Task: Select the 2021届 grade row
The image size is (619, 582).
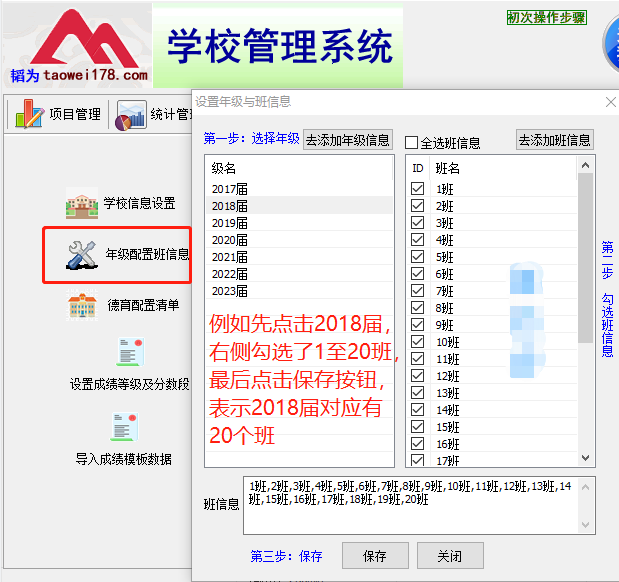Action: pos(299,257)
